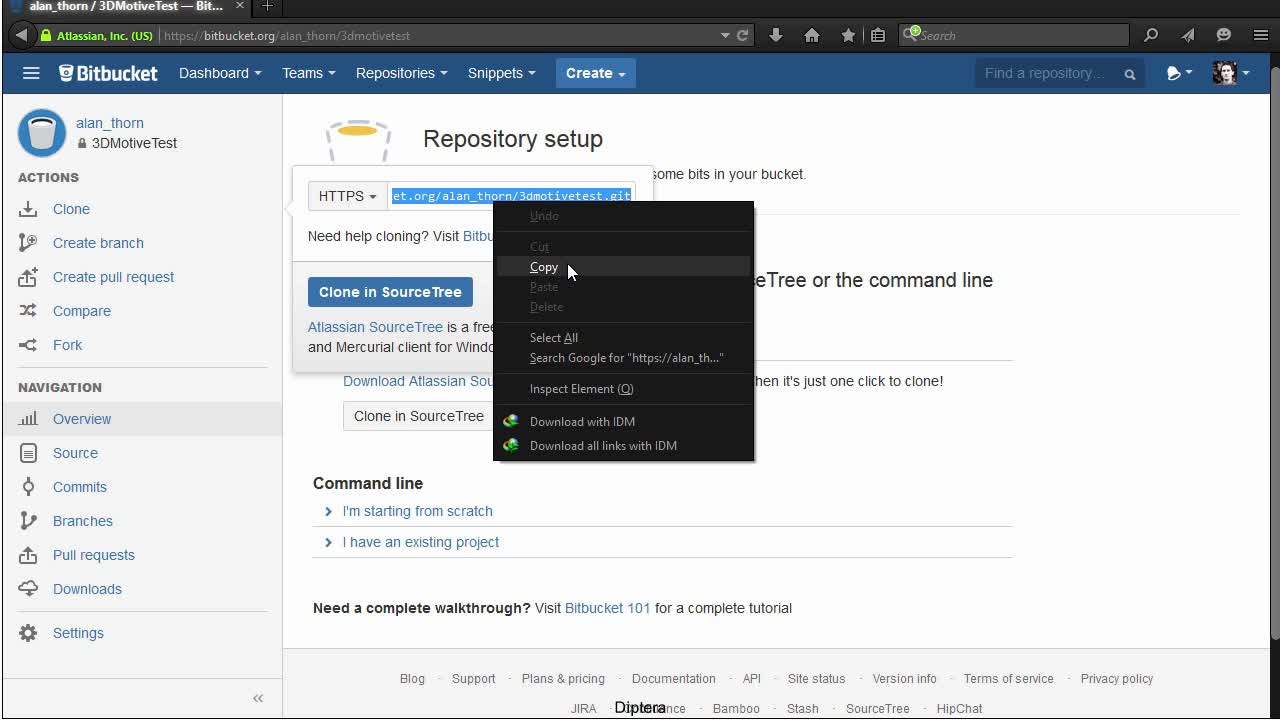Open the Repositories dropdown menu
The image size is (1280, 720).
click(402, 73)
